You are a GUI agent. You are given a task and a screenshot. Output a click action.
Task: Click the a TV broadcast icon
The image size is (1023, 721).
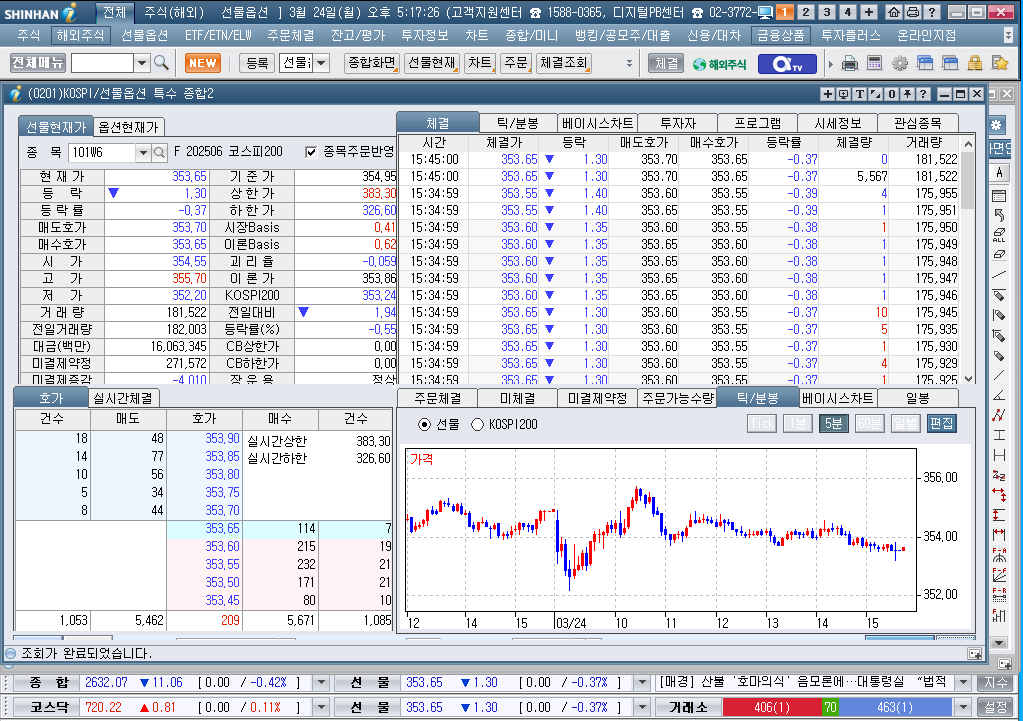[787, 64]
